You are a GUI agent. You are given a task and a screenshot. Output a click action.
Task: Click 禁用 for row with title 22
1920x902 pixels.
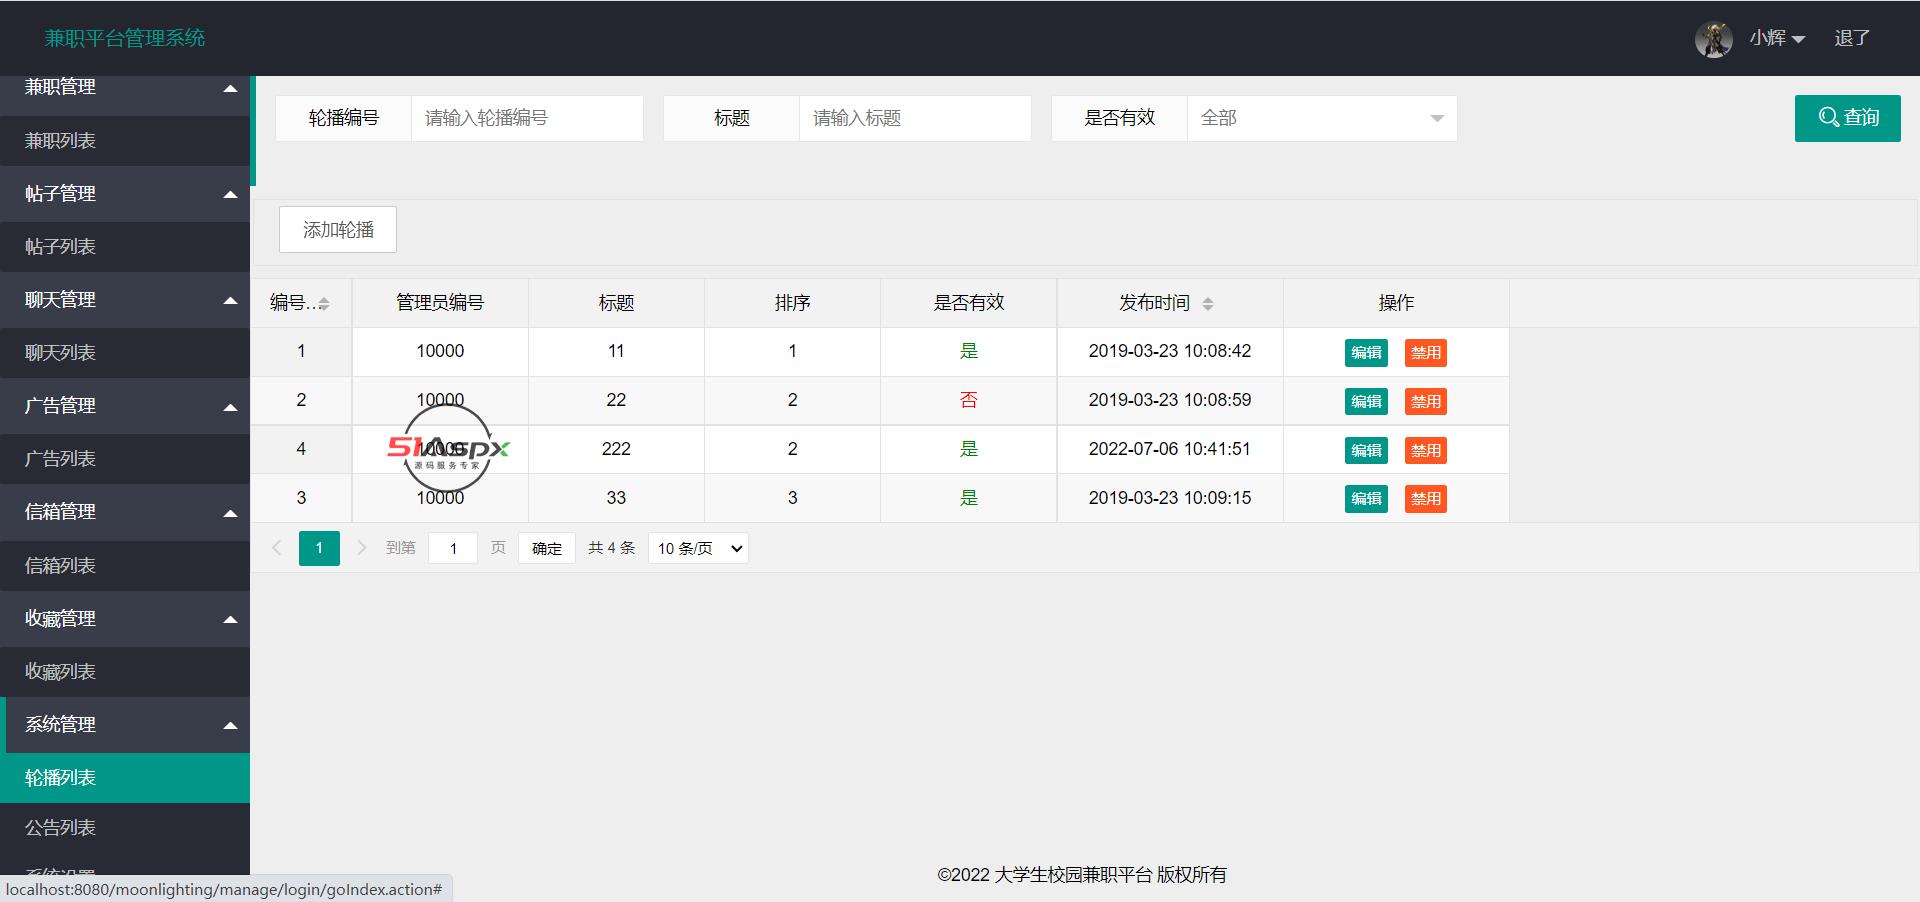[x=1426, y=401]
